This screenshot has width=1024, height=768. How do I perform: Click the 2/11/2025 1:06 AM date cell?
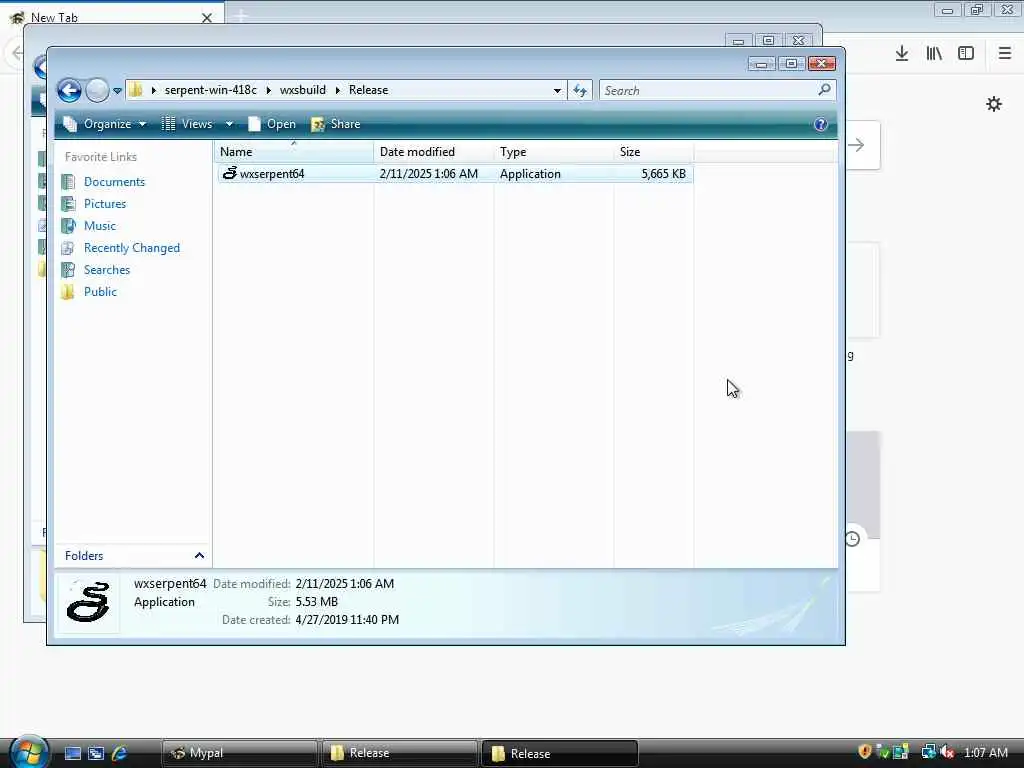click(x=428, y=174)
